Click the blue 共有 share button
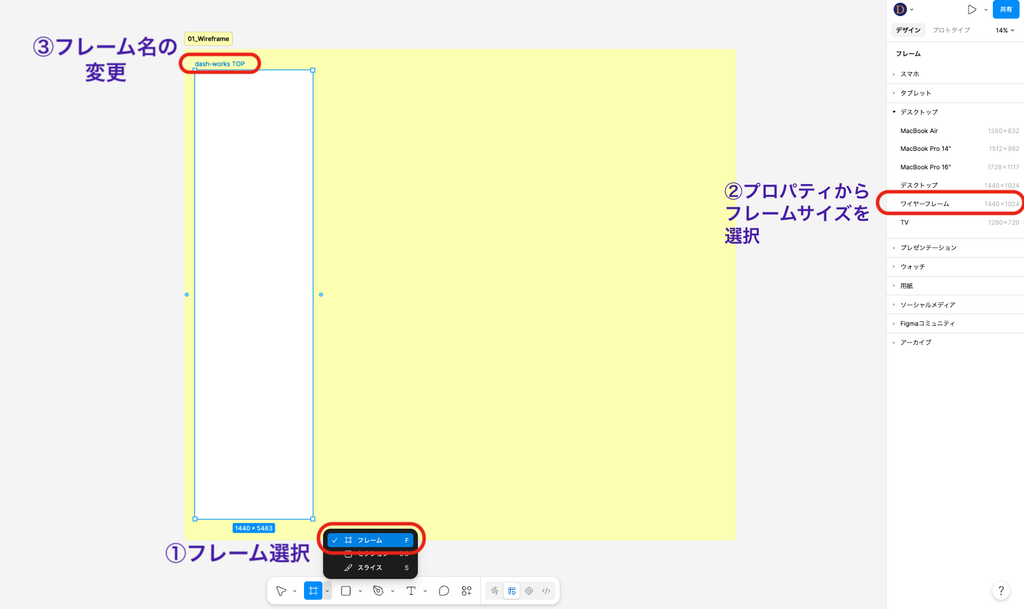The width and height of the screenshot is (1024, 609). [1006, 9]
